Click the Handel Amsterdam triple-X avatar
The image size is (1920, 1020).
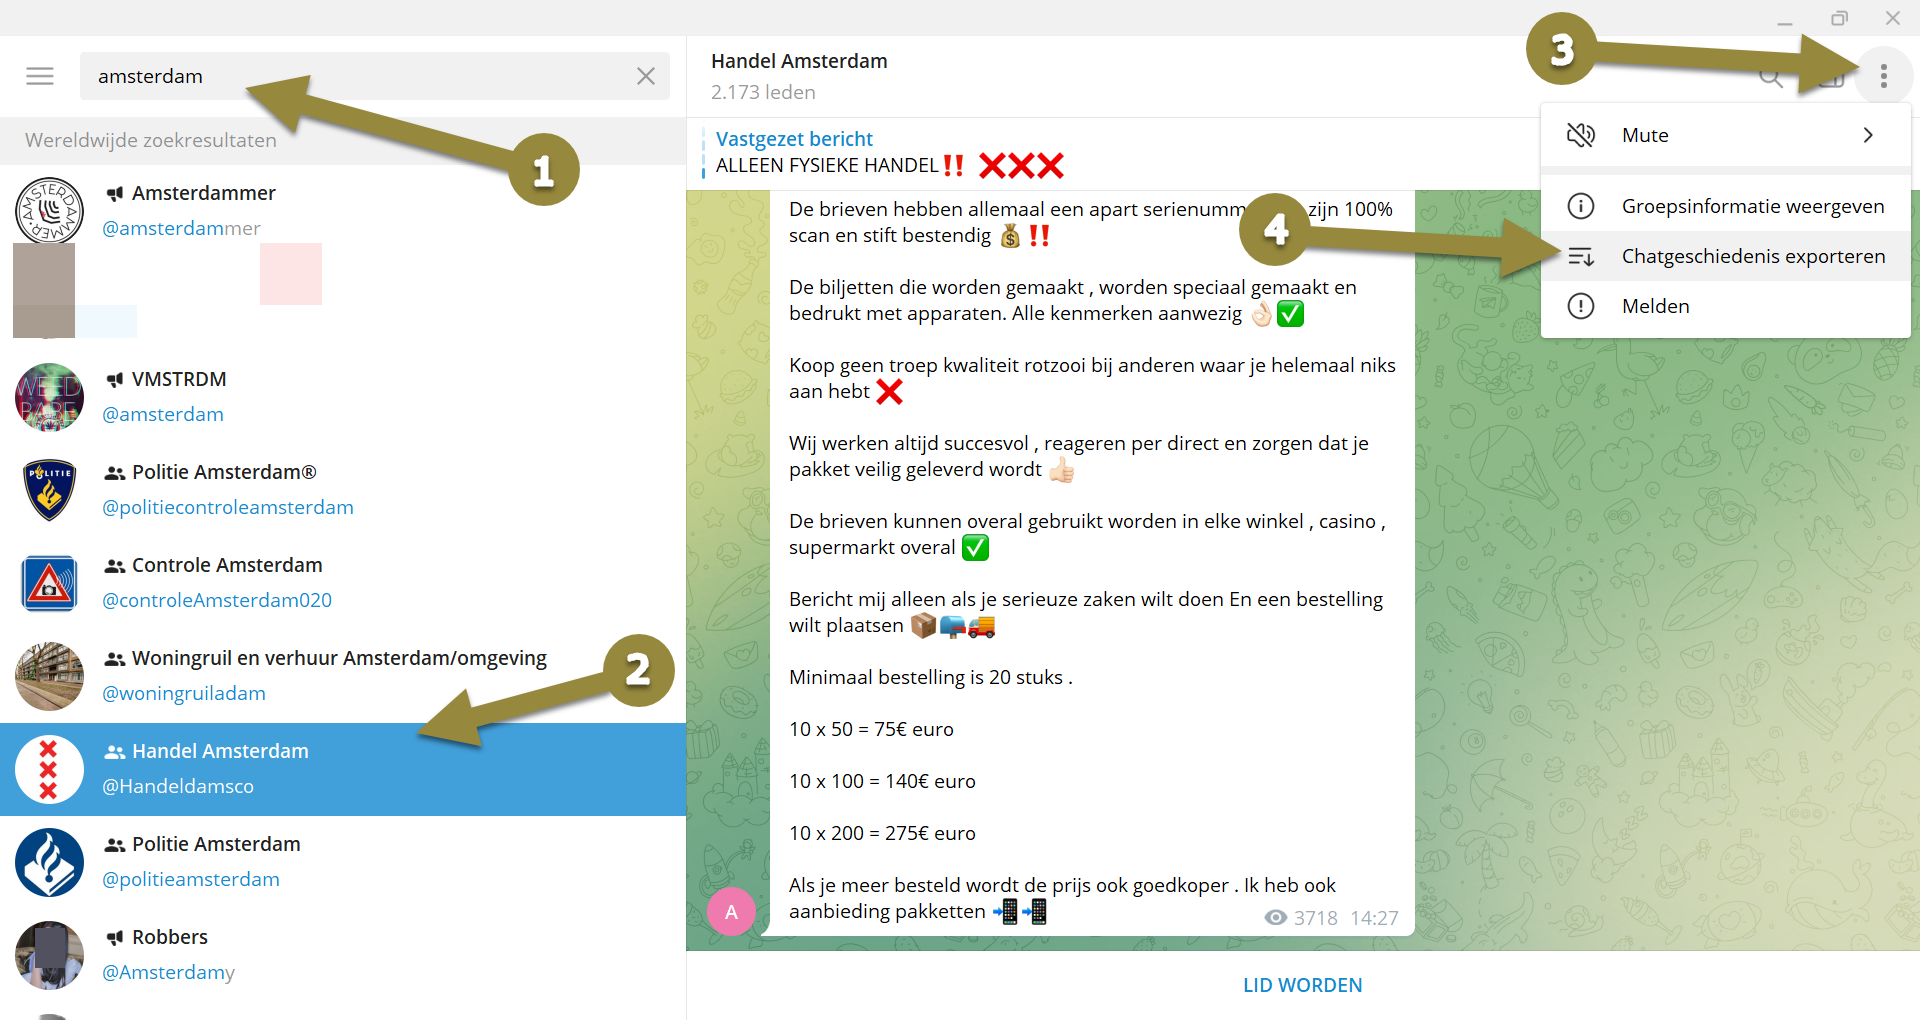(x=49, y=769)
